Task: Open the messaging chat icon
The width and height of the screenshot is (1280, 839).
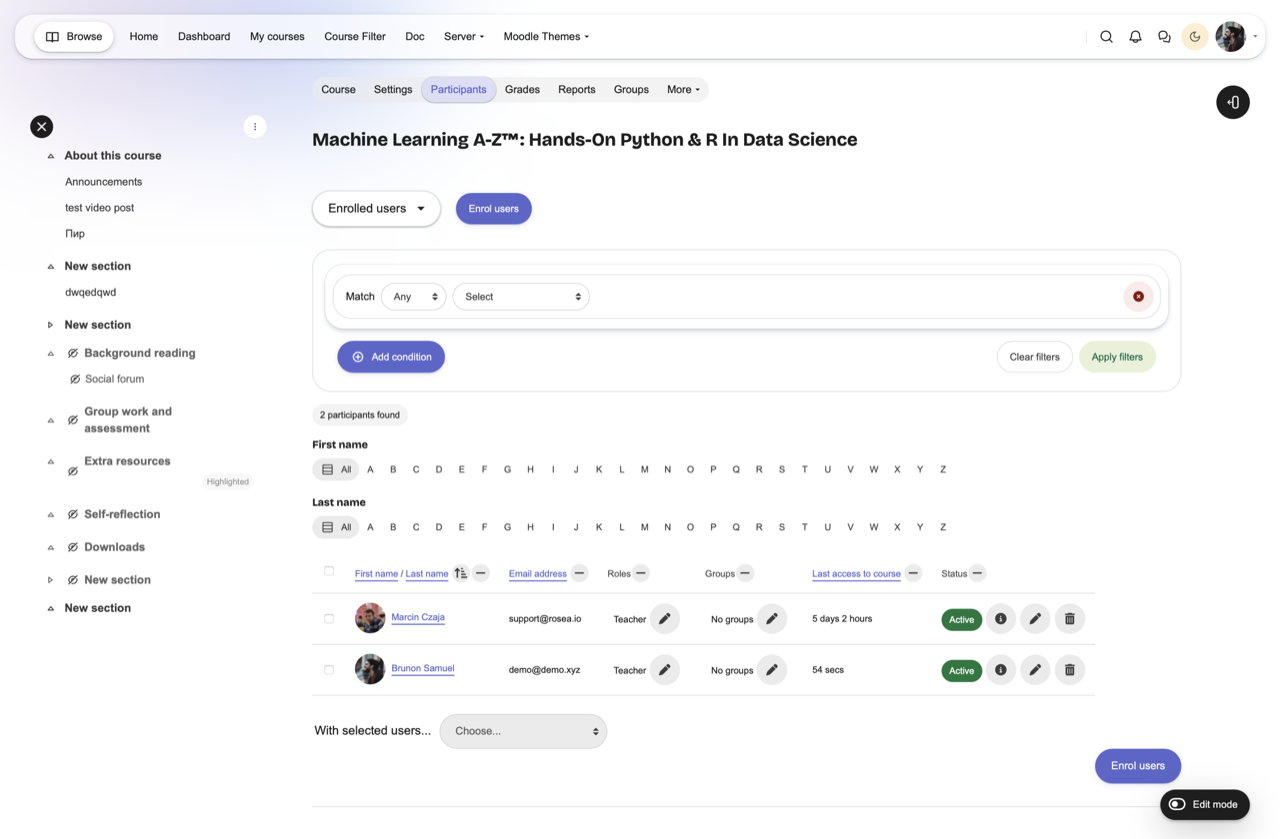Action: pyautogui.click(x=1164, y=37)
